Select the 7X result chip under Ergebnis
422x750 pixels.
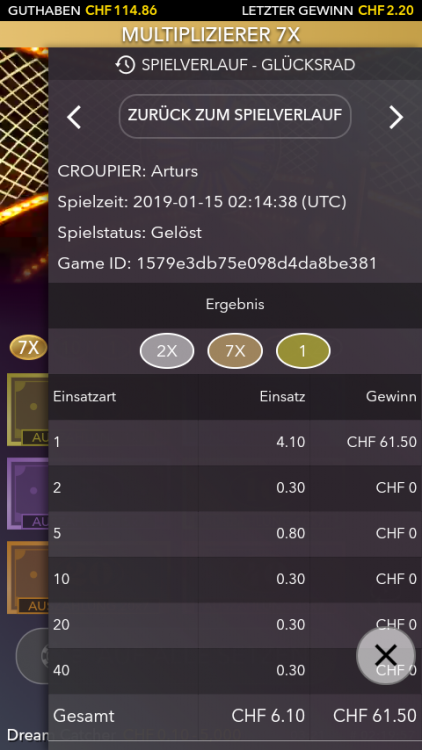[x=235, y=351]
